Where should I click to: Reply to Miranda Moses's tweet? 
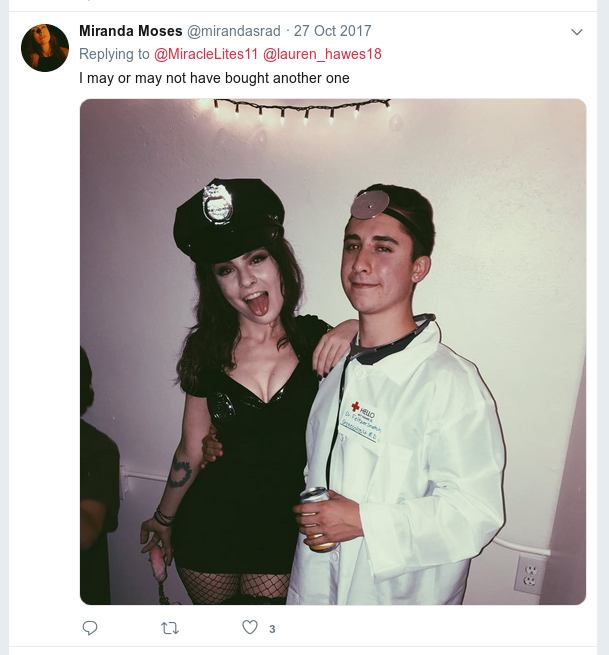(x=90, y=628)
